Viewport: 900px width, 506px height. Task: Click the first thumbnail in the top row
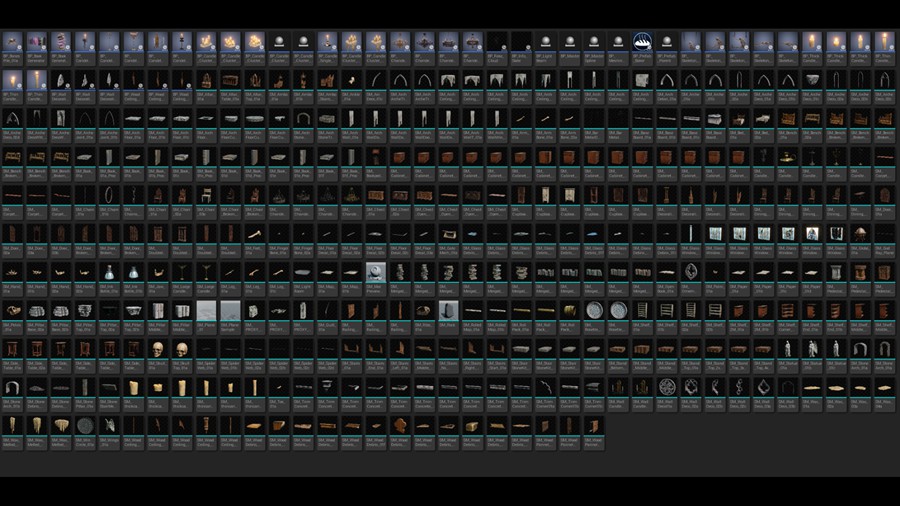pyautogui.click(x=12, y=42)
